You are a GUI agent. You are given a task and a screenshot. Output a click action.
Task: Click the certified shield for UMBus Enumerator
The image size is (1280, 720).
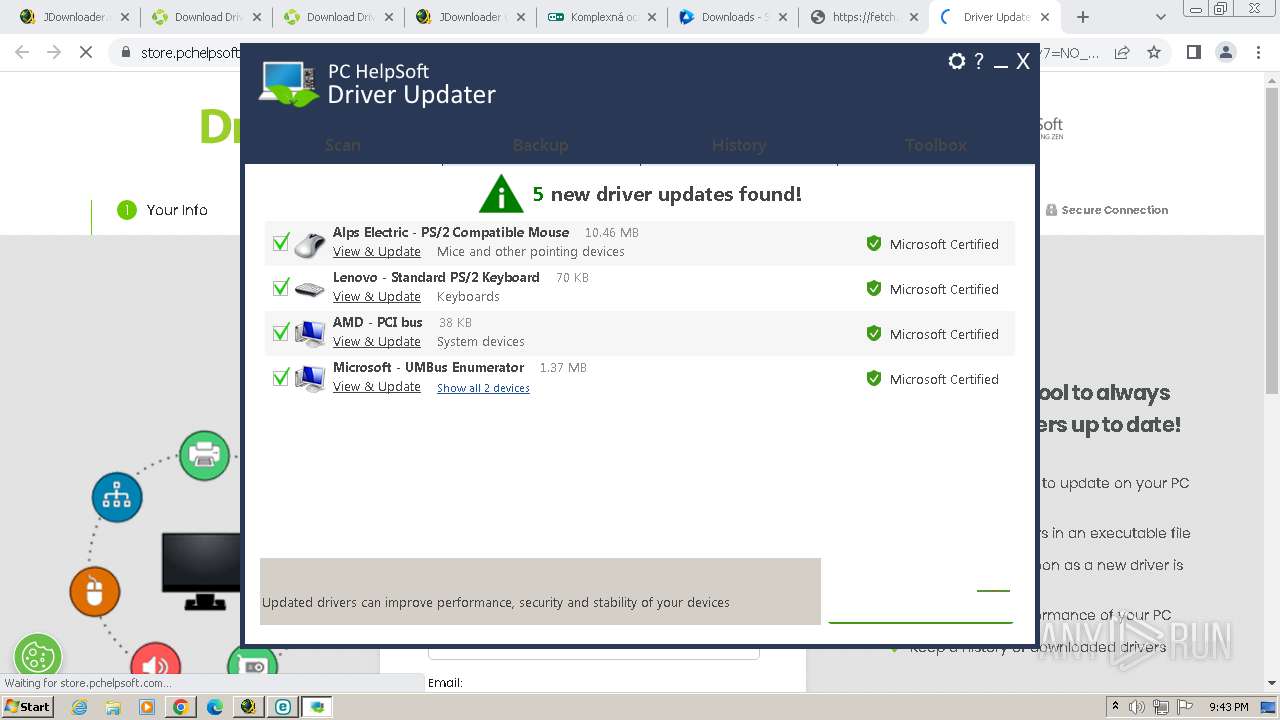click(874, 378)
